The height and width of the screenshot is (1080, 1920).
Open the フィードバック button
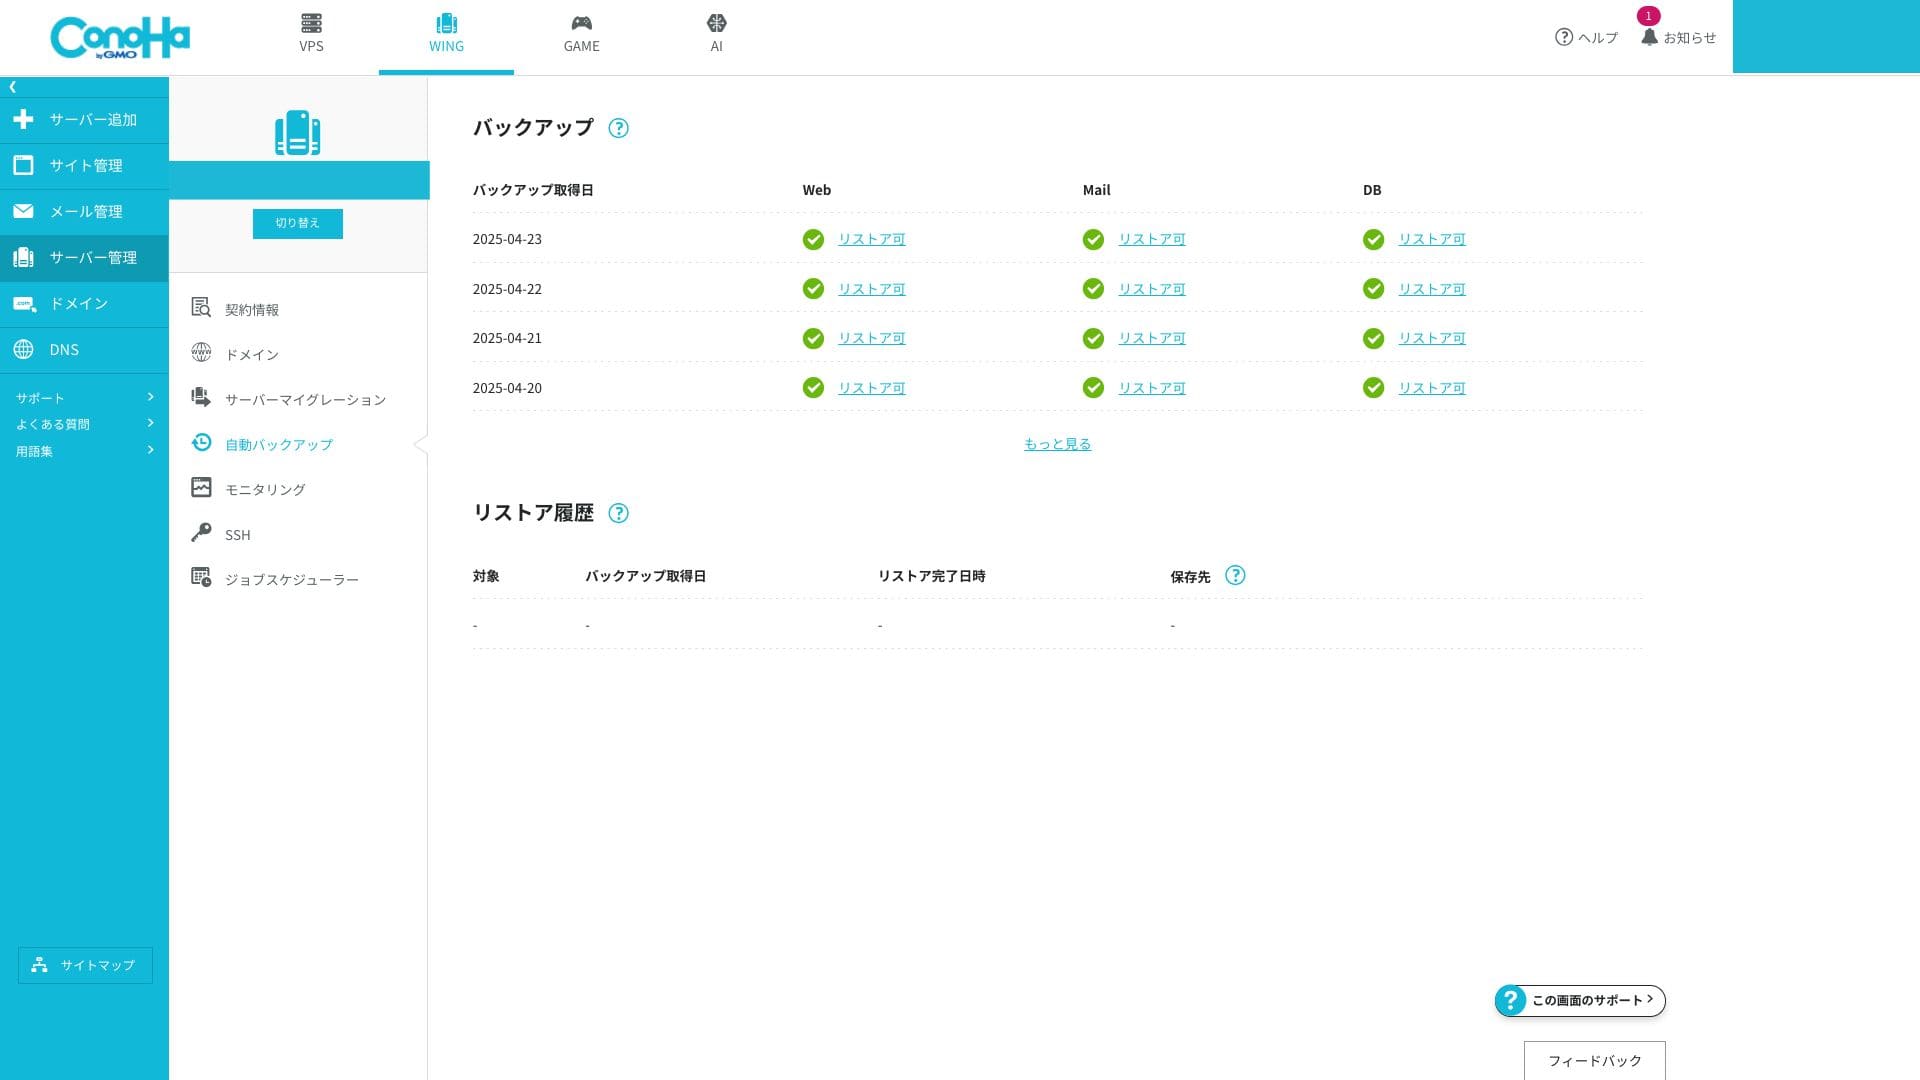pyautogui.click(x=1594, y=1060)
